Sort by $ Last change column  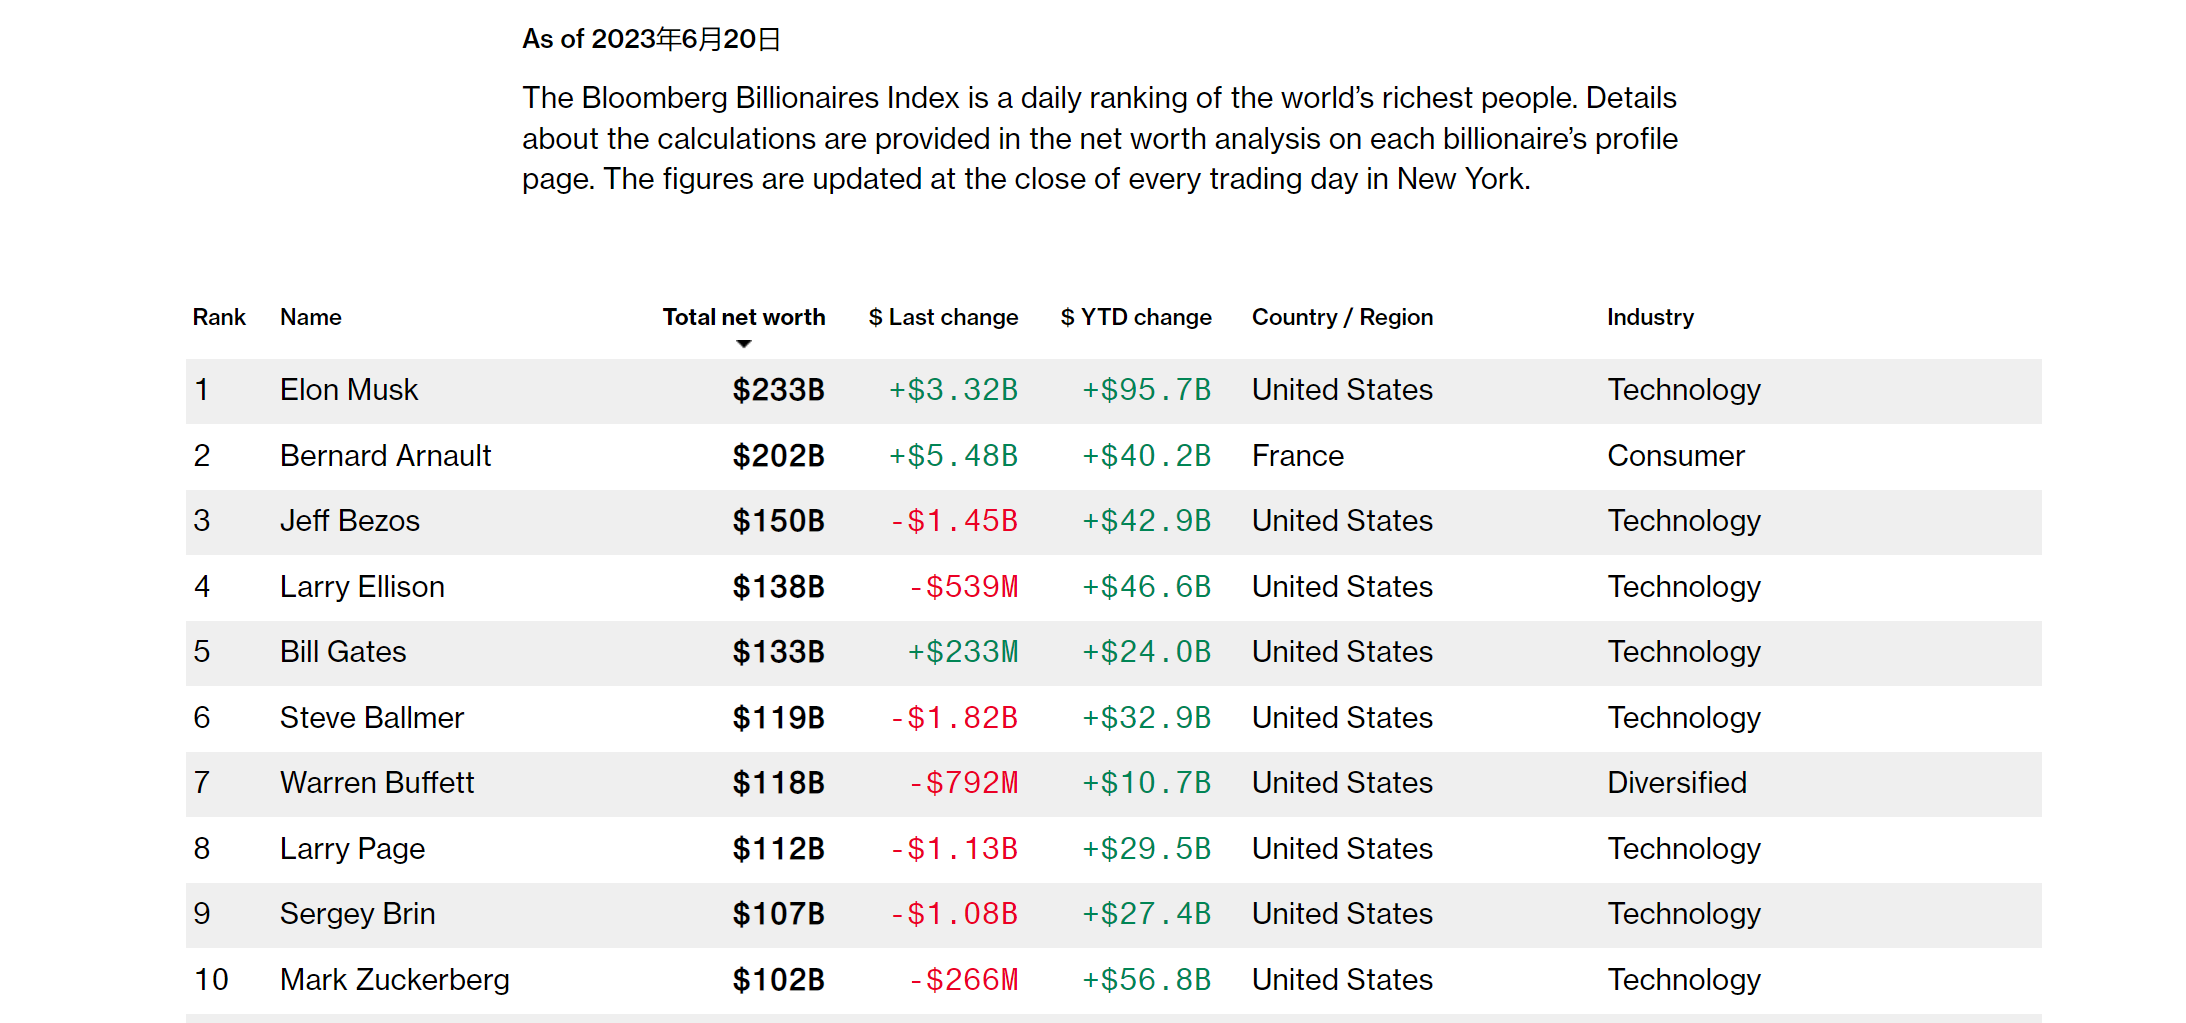click(x=943, y=317)
